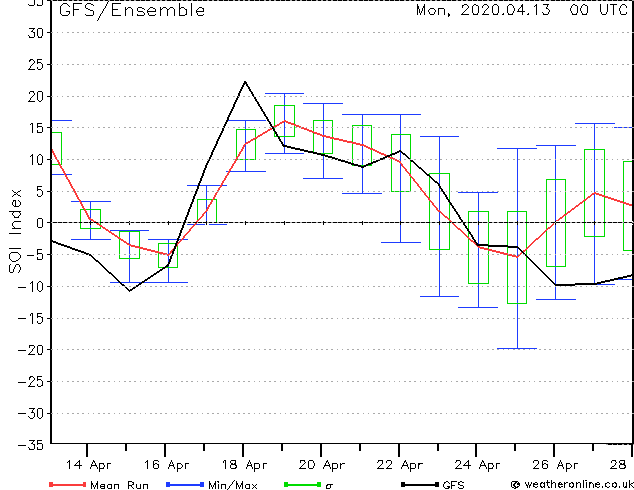Screen dimensions: 634x490
Task: Click the green sigma legend line
Action: (302, 484)
